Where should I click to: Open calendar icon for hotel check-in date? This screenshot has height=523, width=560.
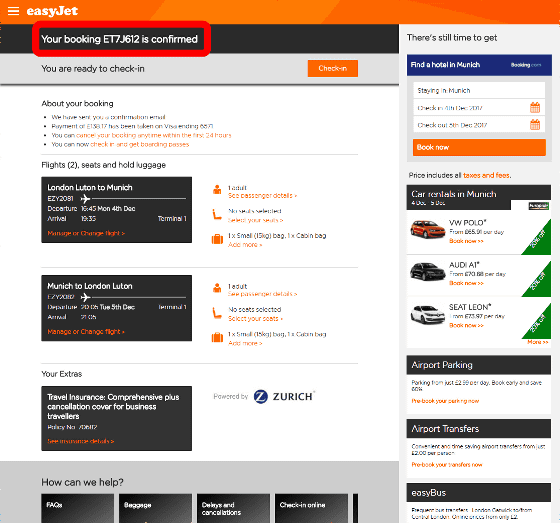(535, 107)
